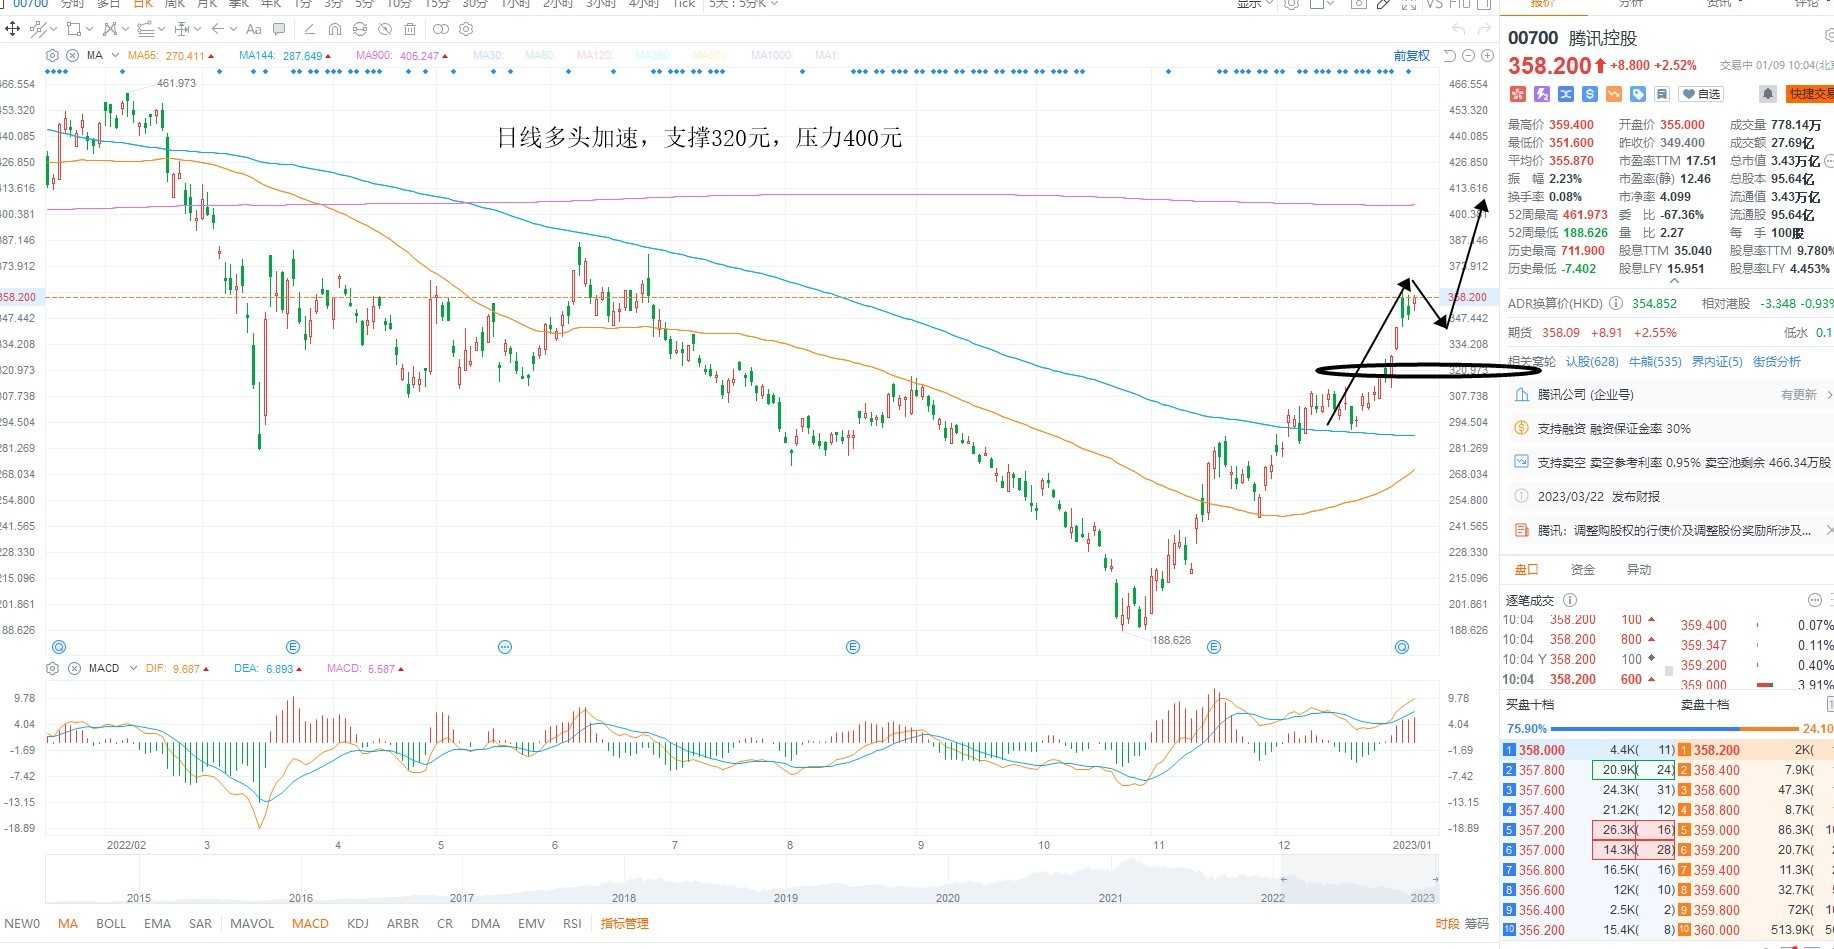Remove the MA indicator with its X icon

72,56
